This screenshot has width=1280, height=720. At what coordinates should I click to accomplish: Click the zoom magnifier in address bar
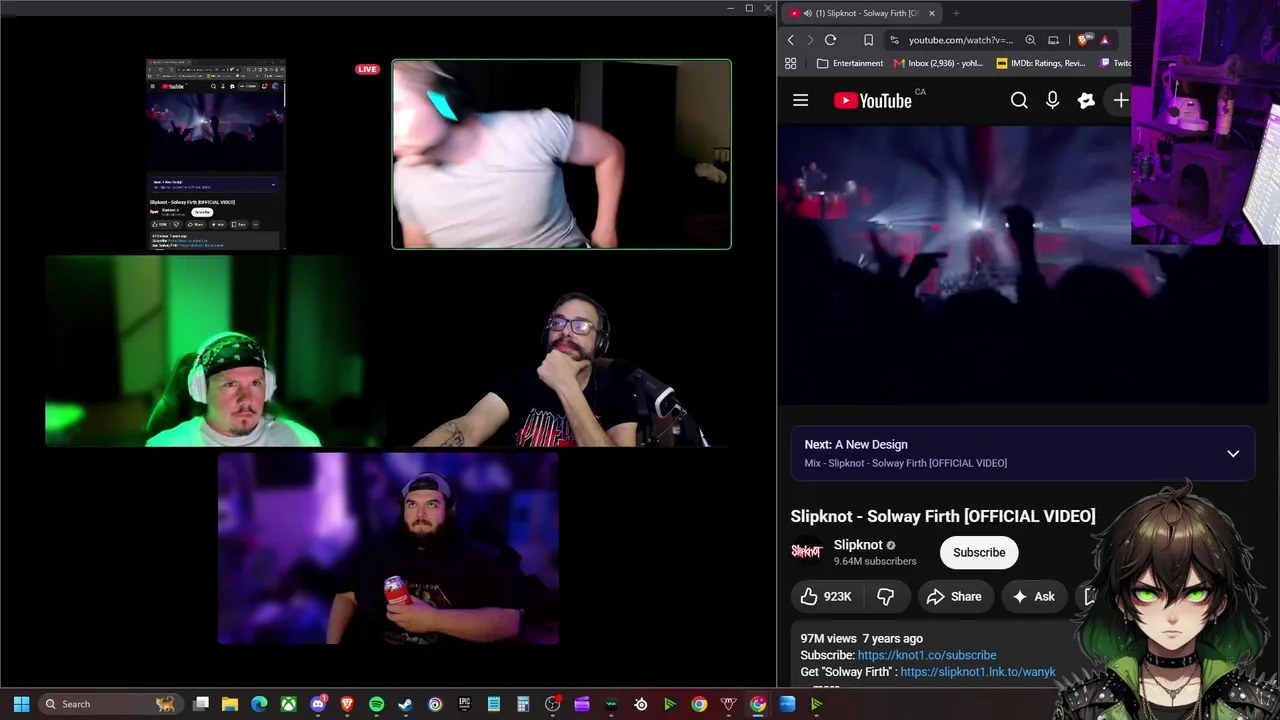coord(1030,40)
